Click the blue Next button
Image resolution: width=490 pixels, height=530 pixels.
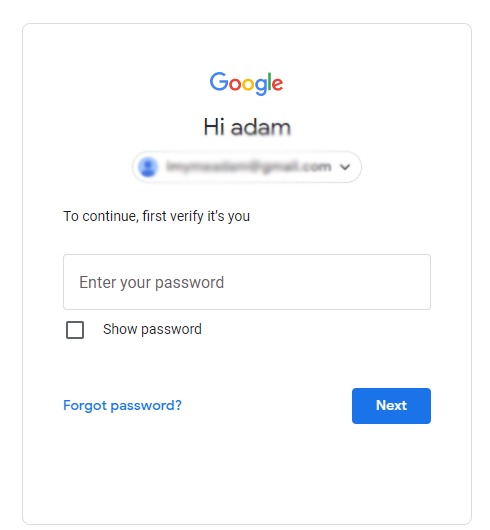click(391, 406)
